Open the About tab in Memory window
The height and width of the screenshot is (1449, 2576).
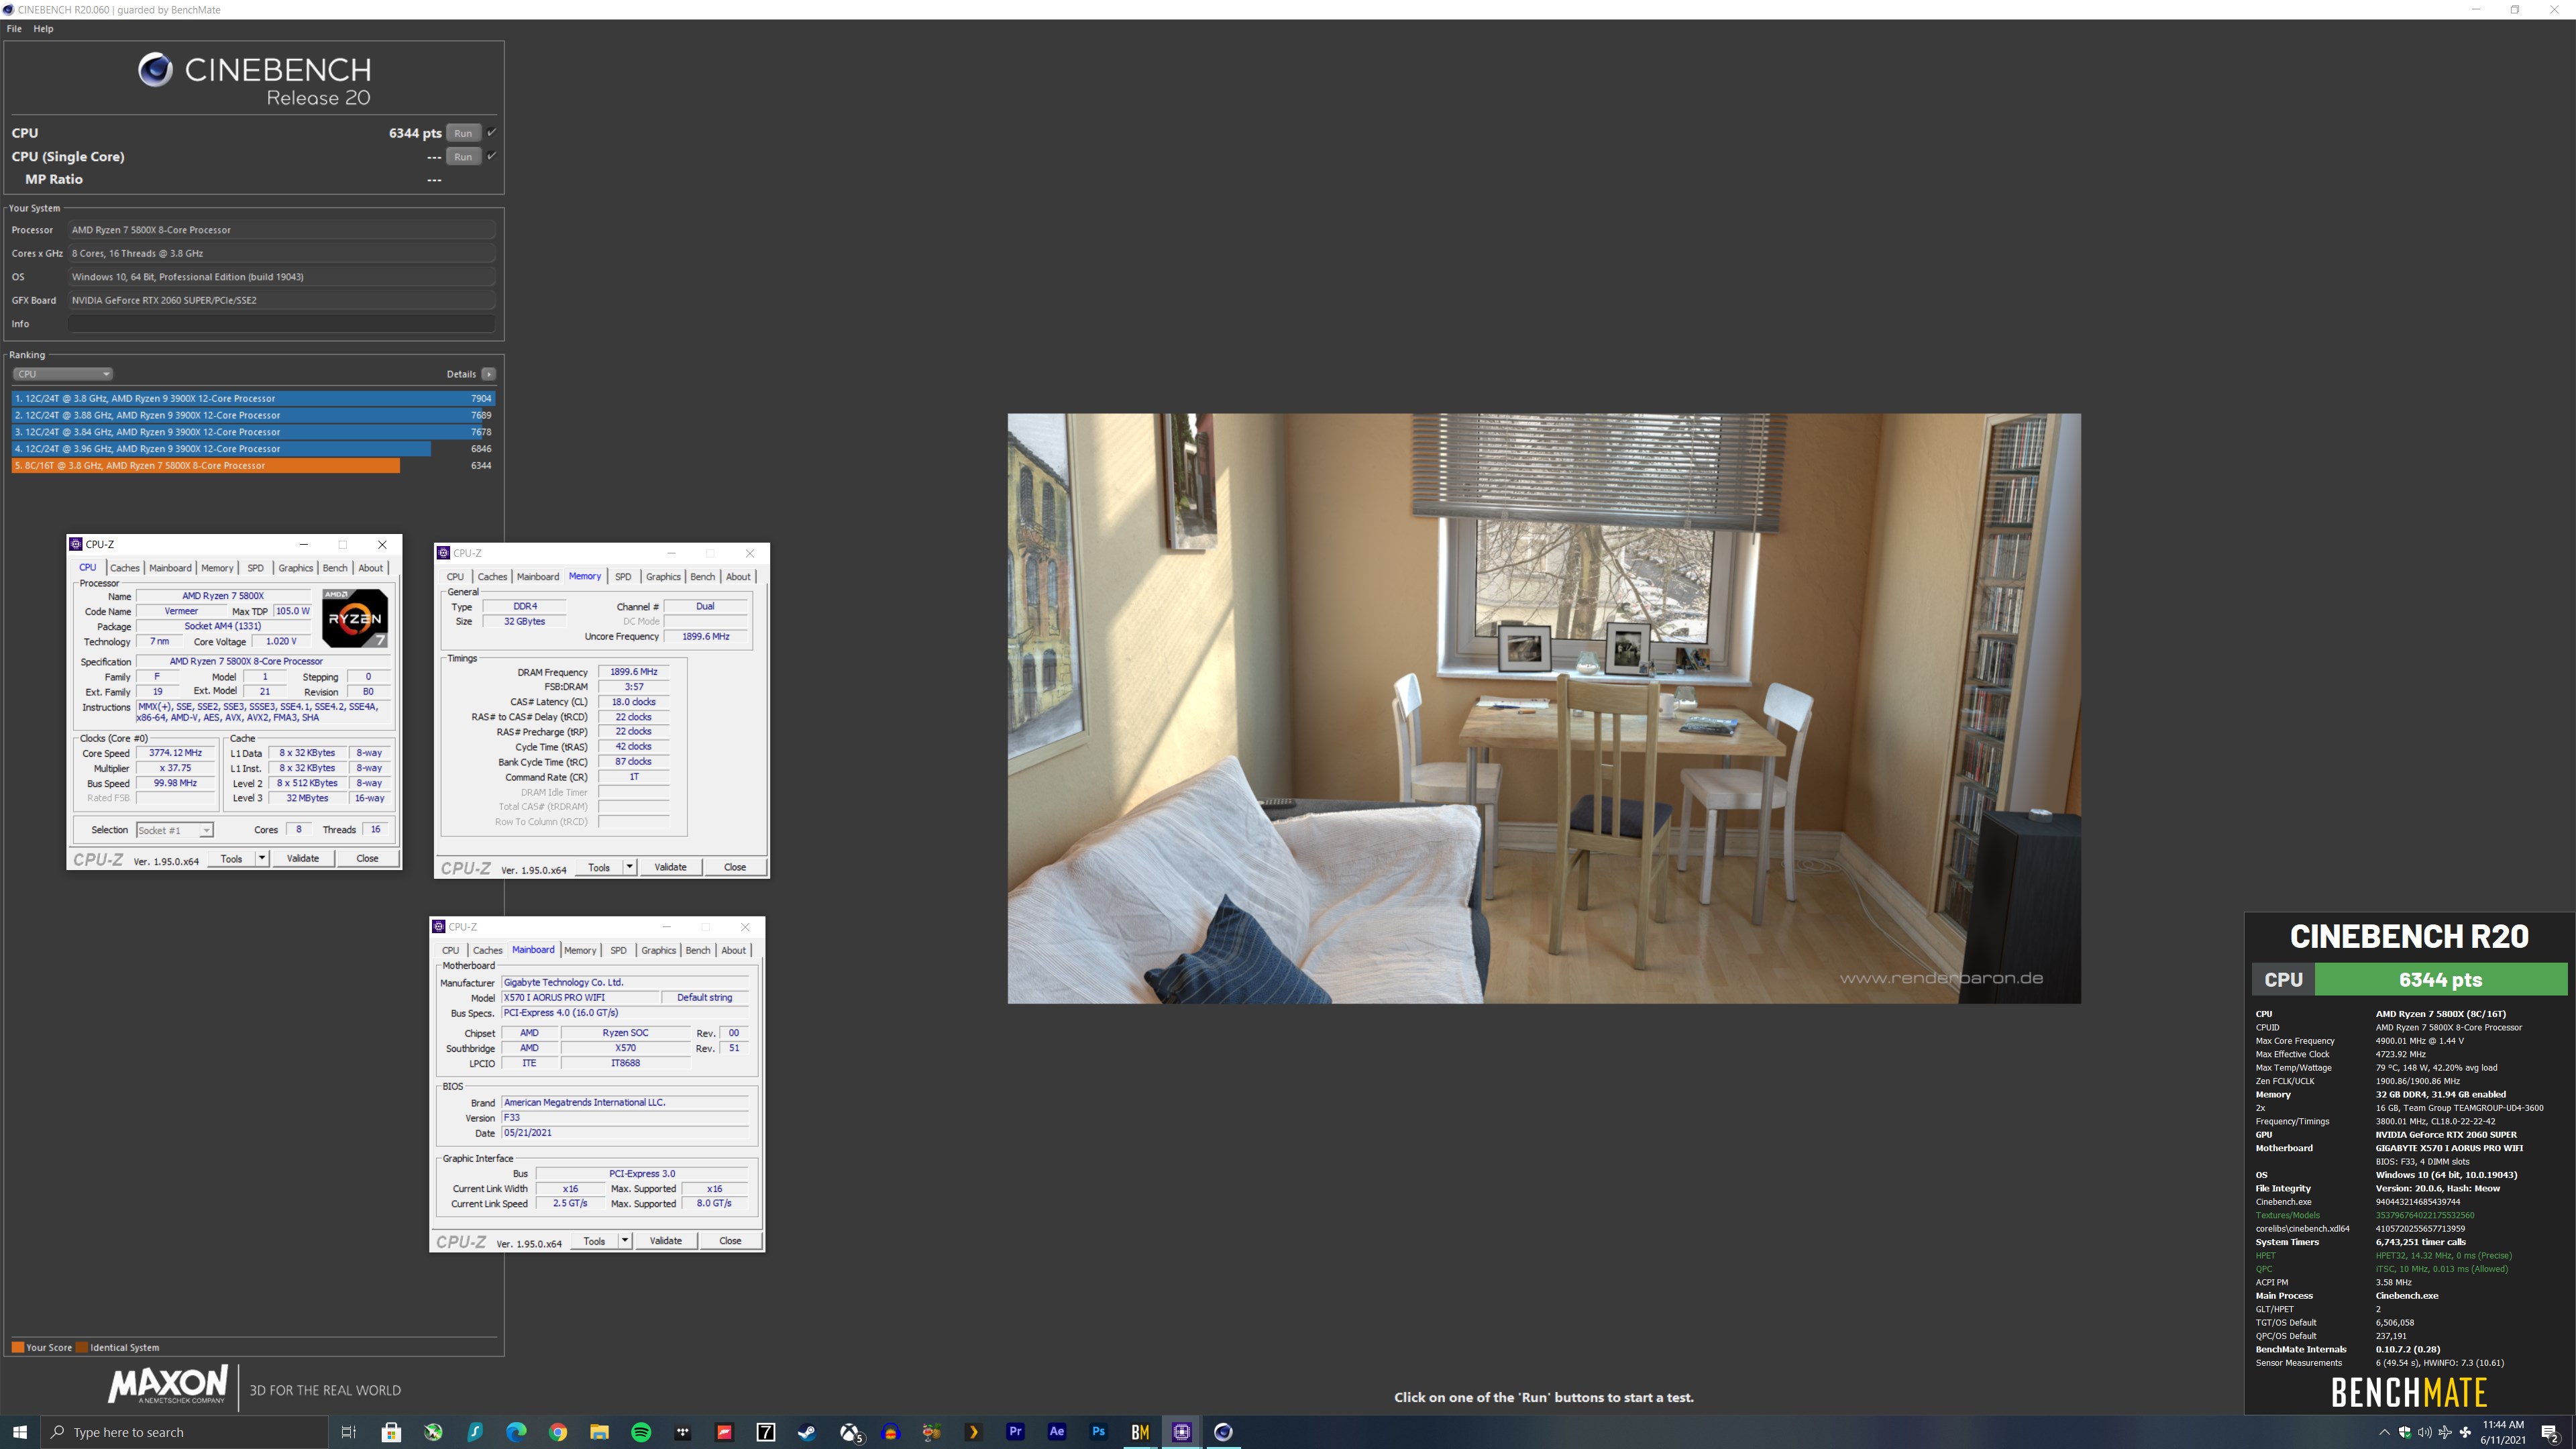click(x=738, y=577)
